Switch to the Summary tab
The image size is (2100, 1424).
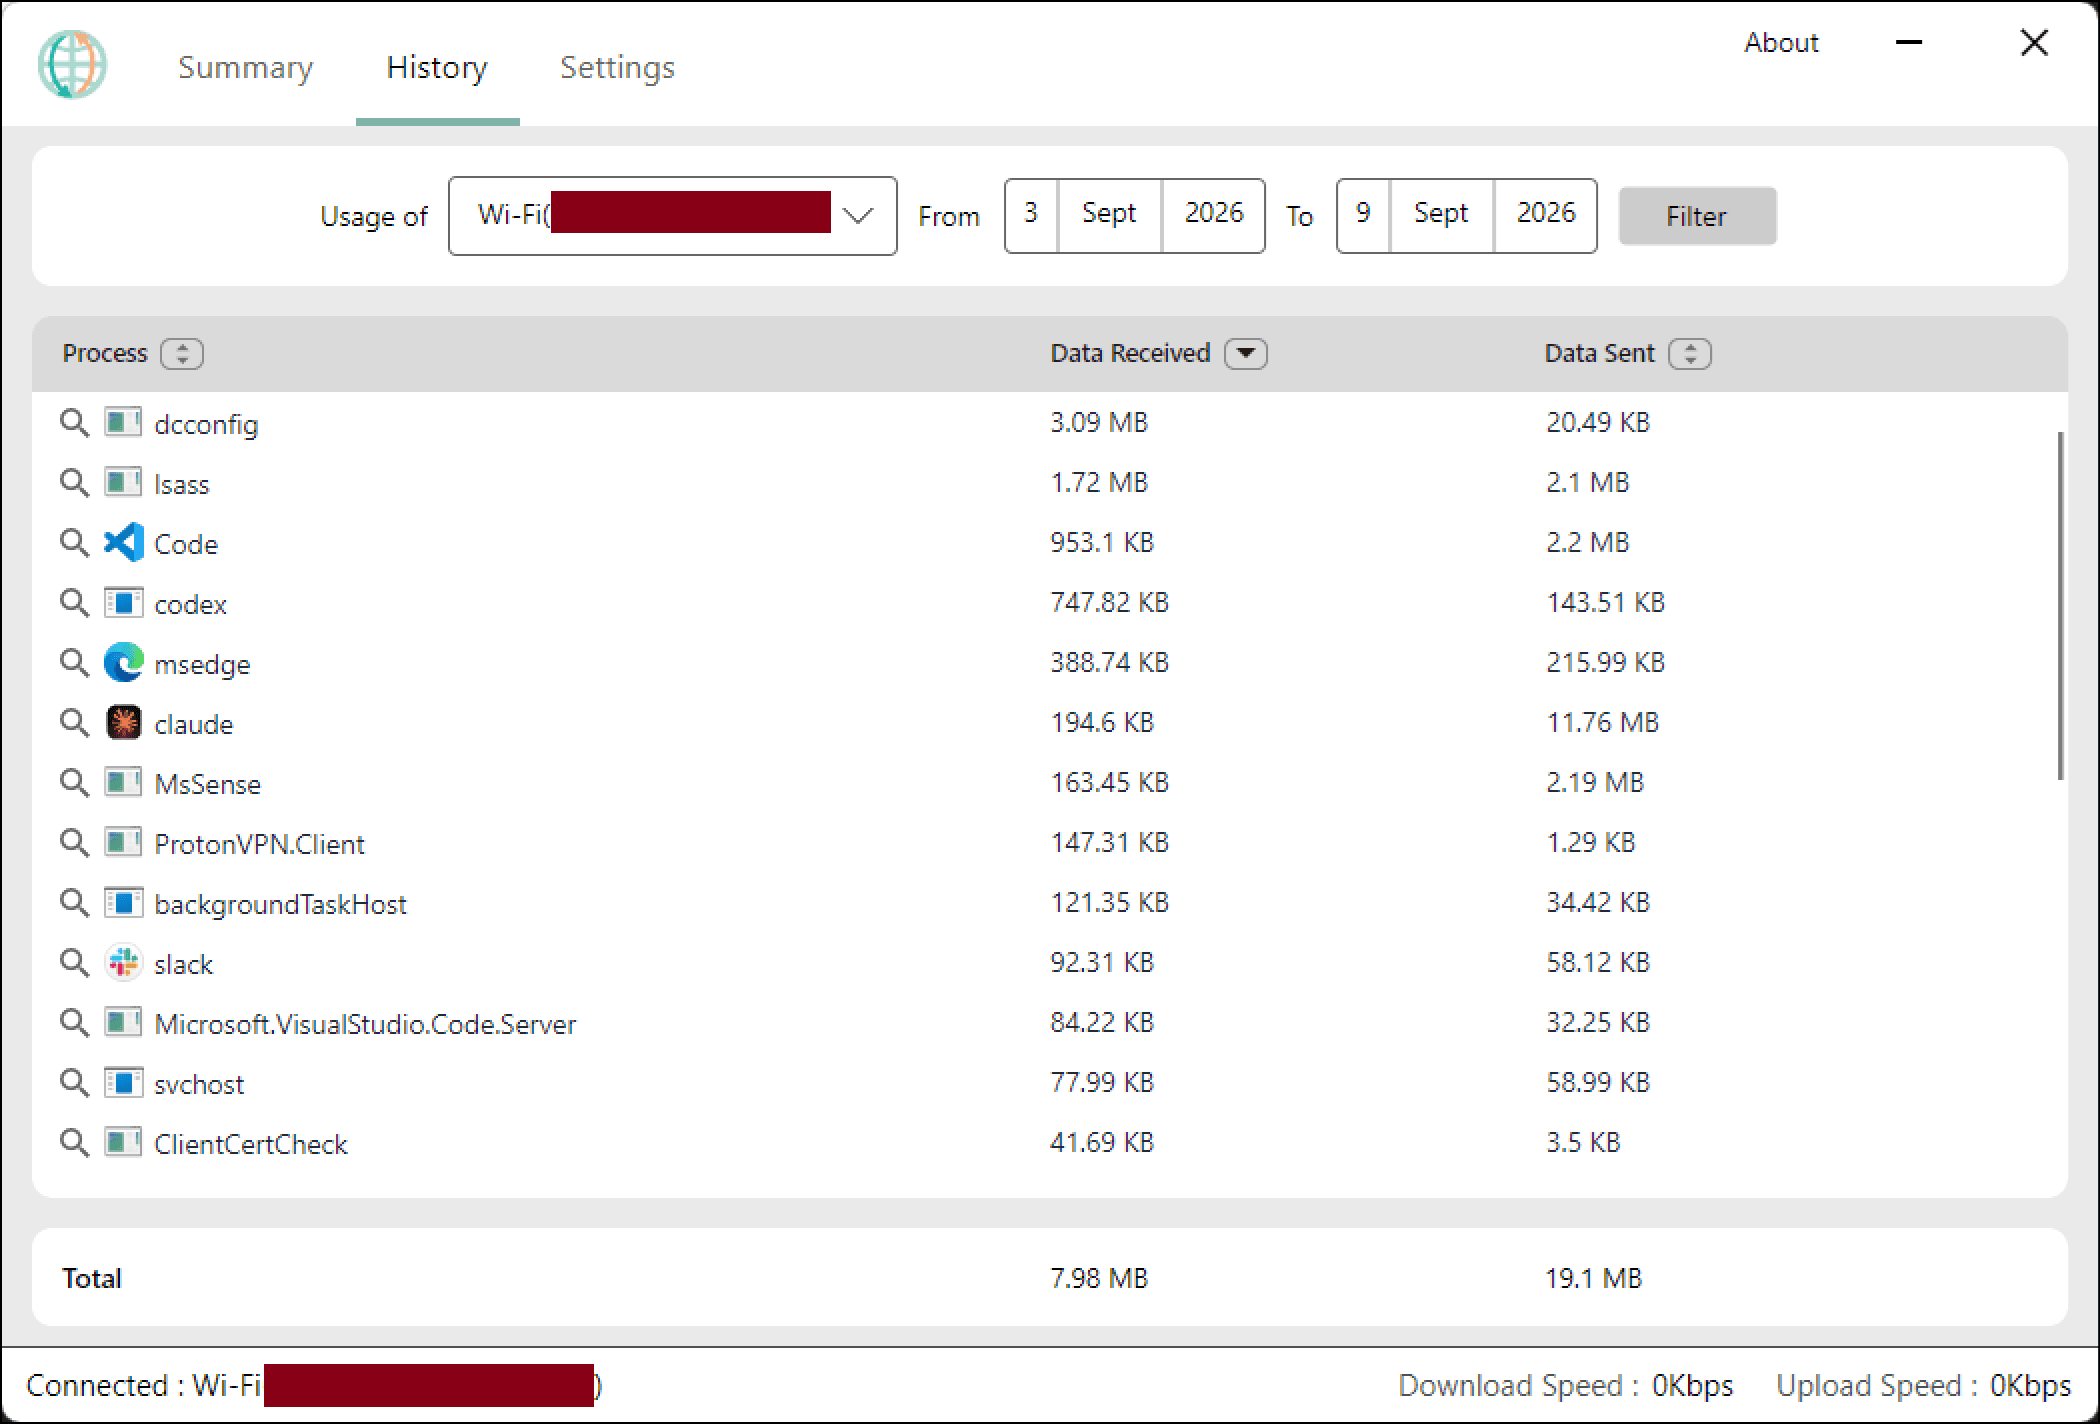(245, 67)
